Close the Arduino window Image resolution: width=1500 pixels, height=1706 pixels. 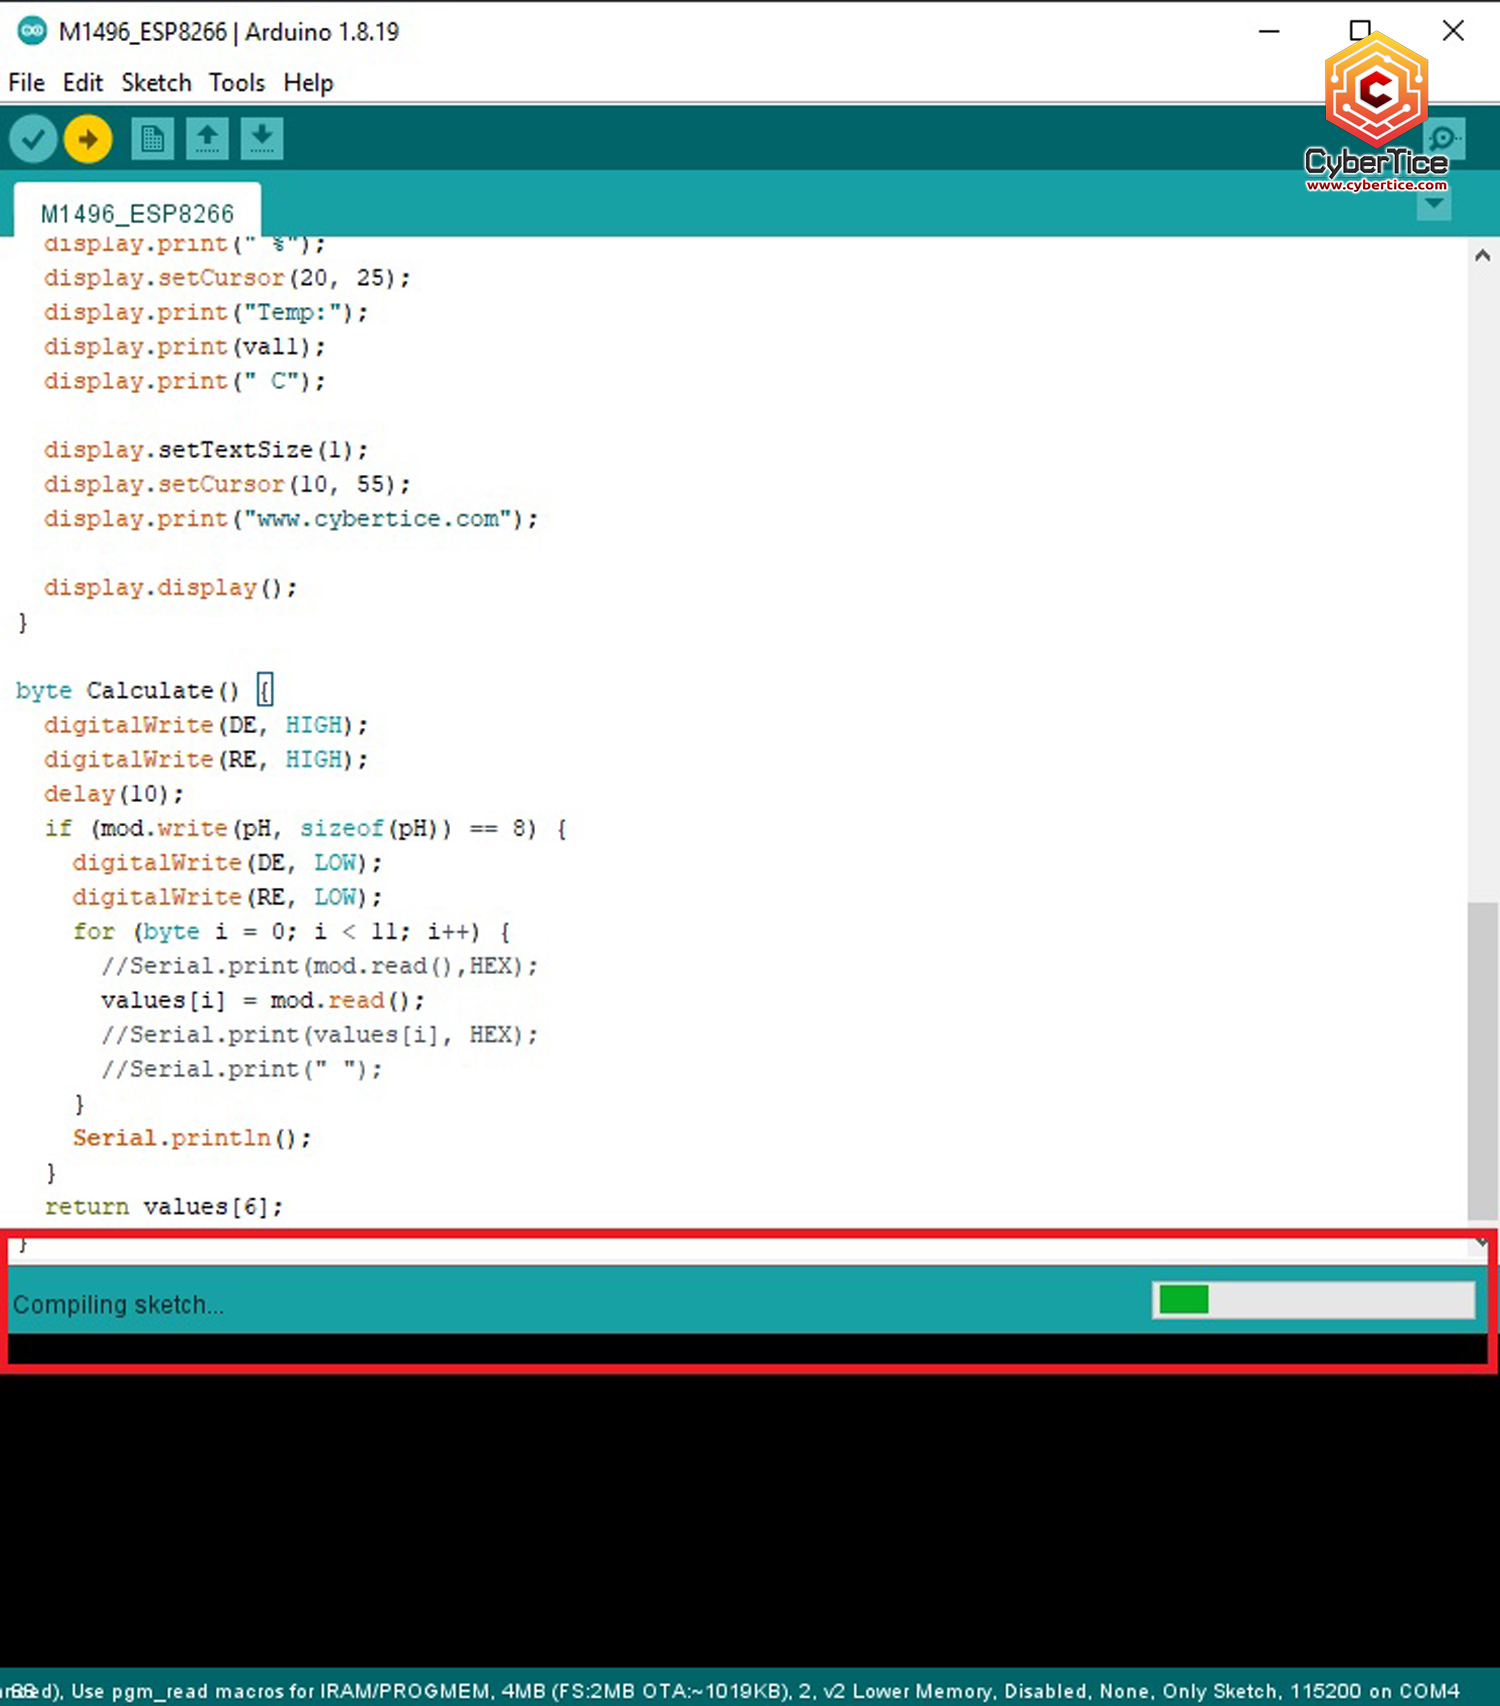1453,31
